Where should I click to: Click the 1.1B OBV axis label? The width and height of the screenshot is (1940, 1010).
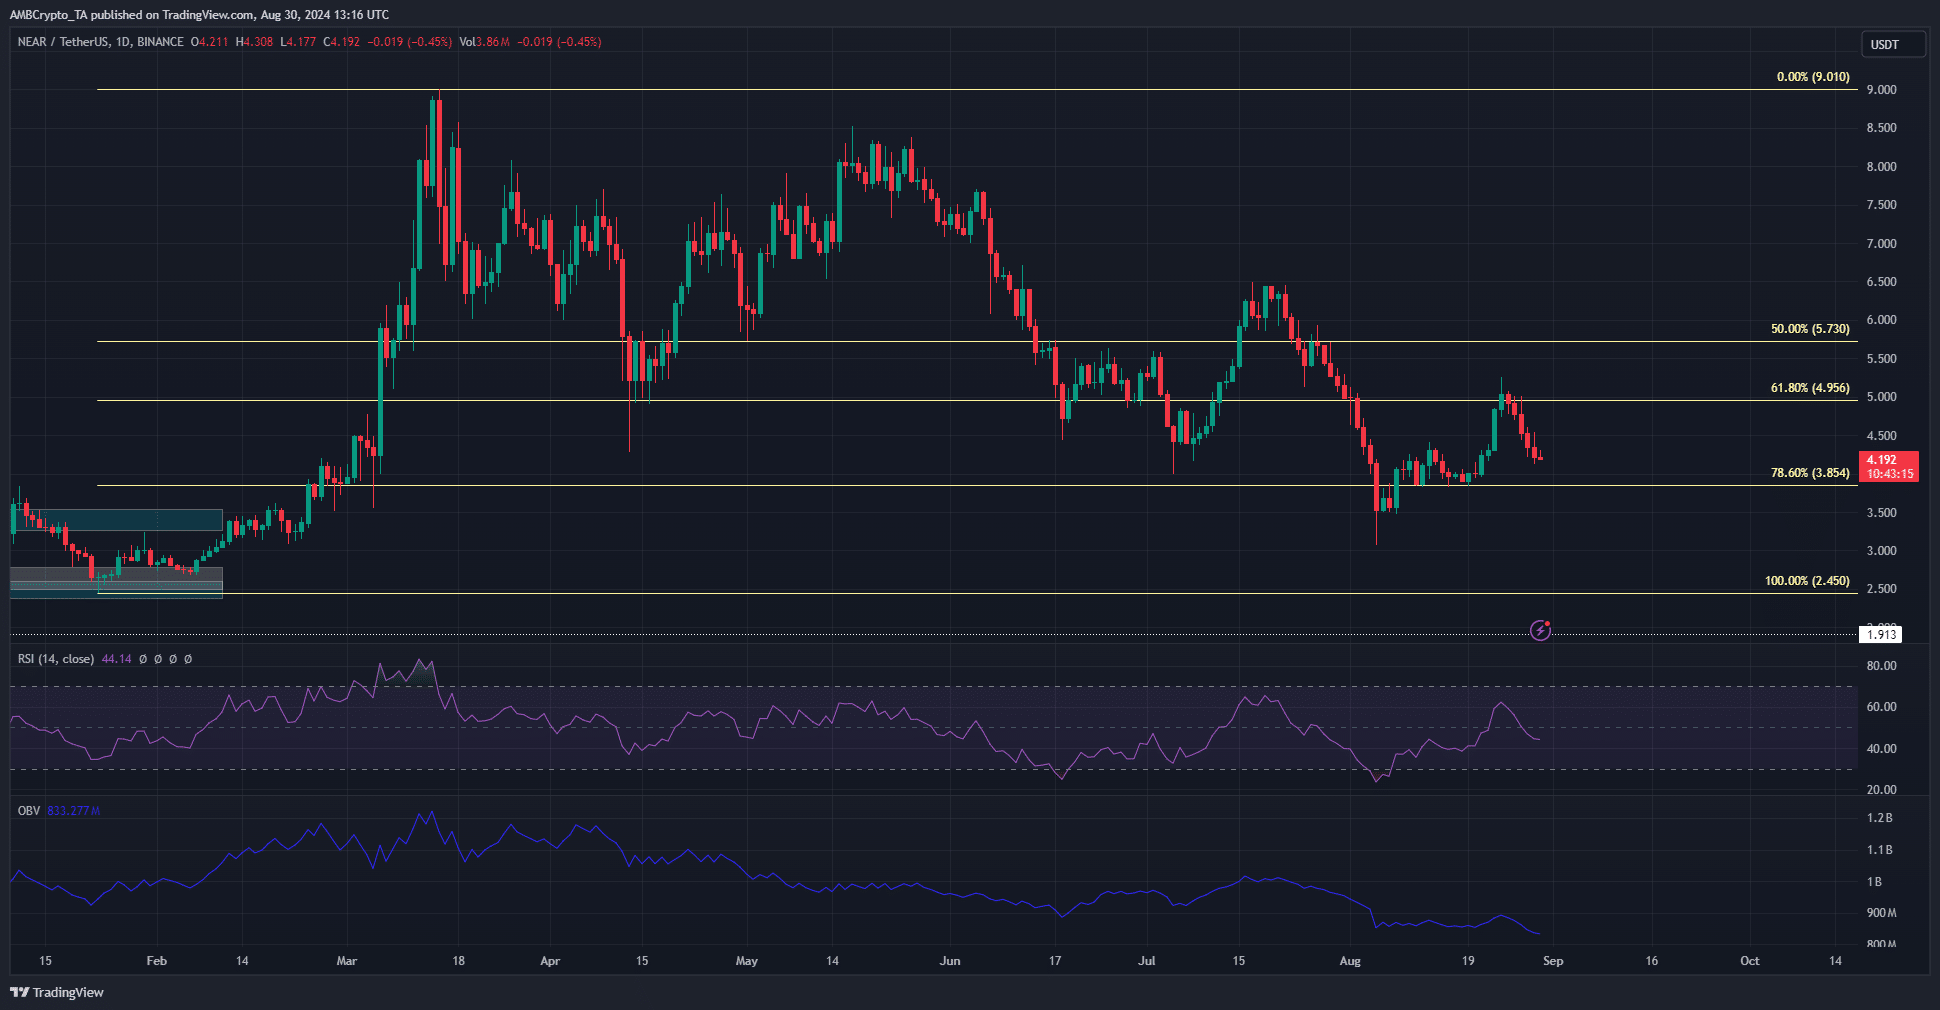[x=1879, y=850]
